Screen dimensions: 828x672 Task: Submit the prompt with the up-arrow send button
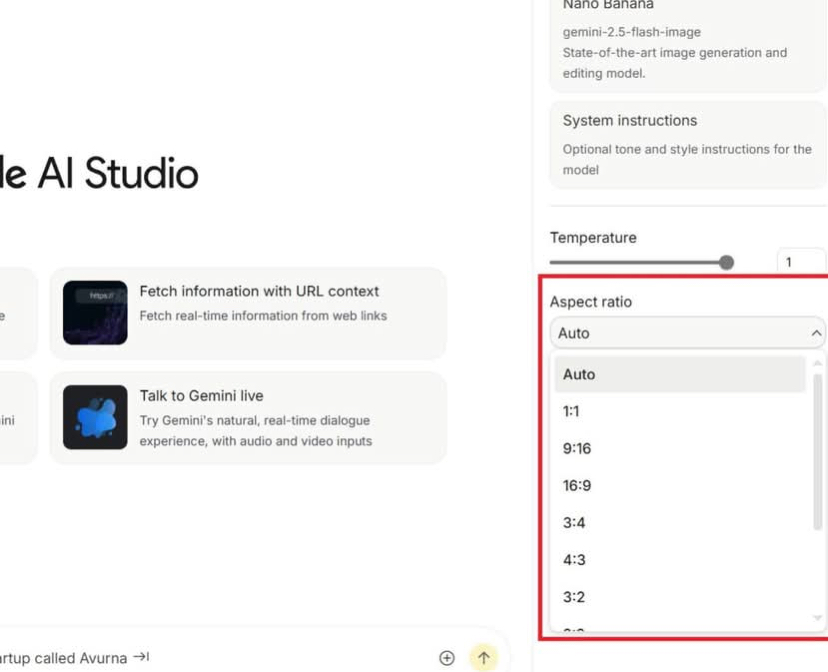click(484, 658)
